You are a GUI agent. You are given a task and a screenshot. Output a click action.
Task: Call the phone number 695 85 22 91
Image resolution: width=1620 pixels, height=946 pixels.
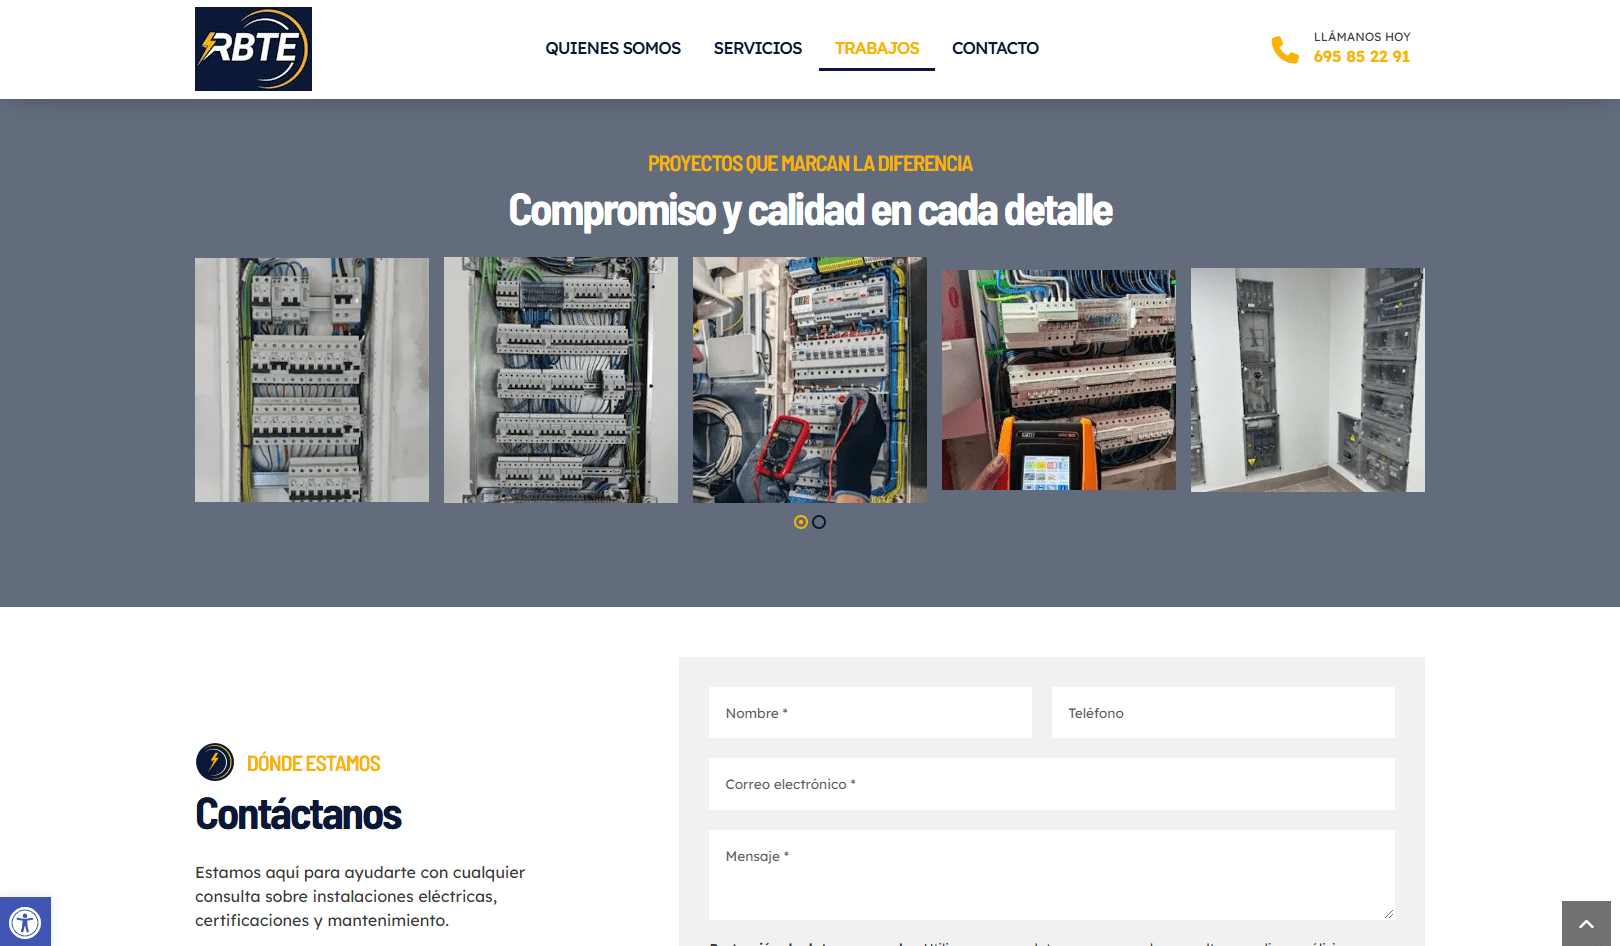(x=1361, y=57)
